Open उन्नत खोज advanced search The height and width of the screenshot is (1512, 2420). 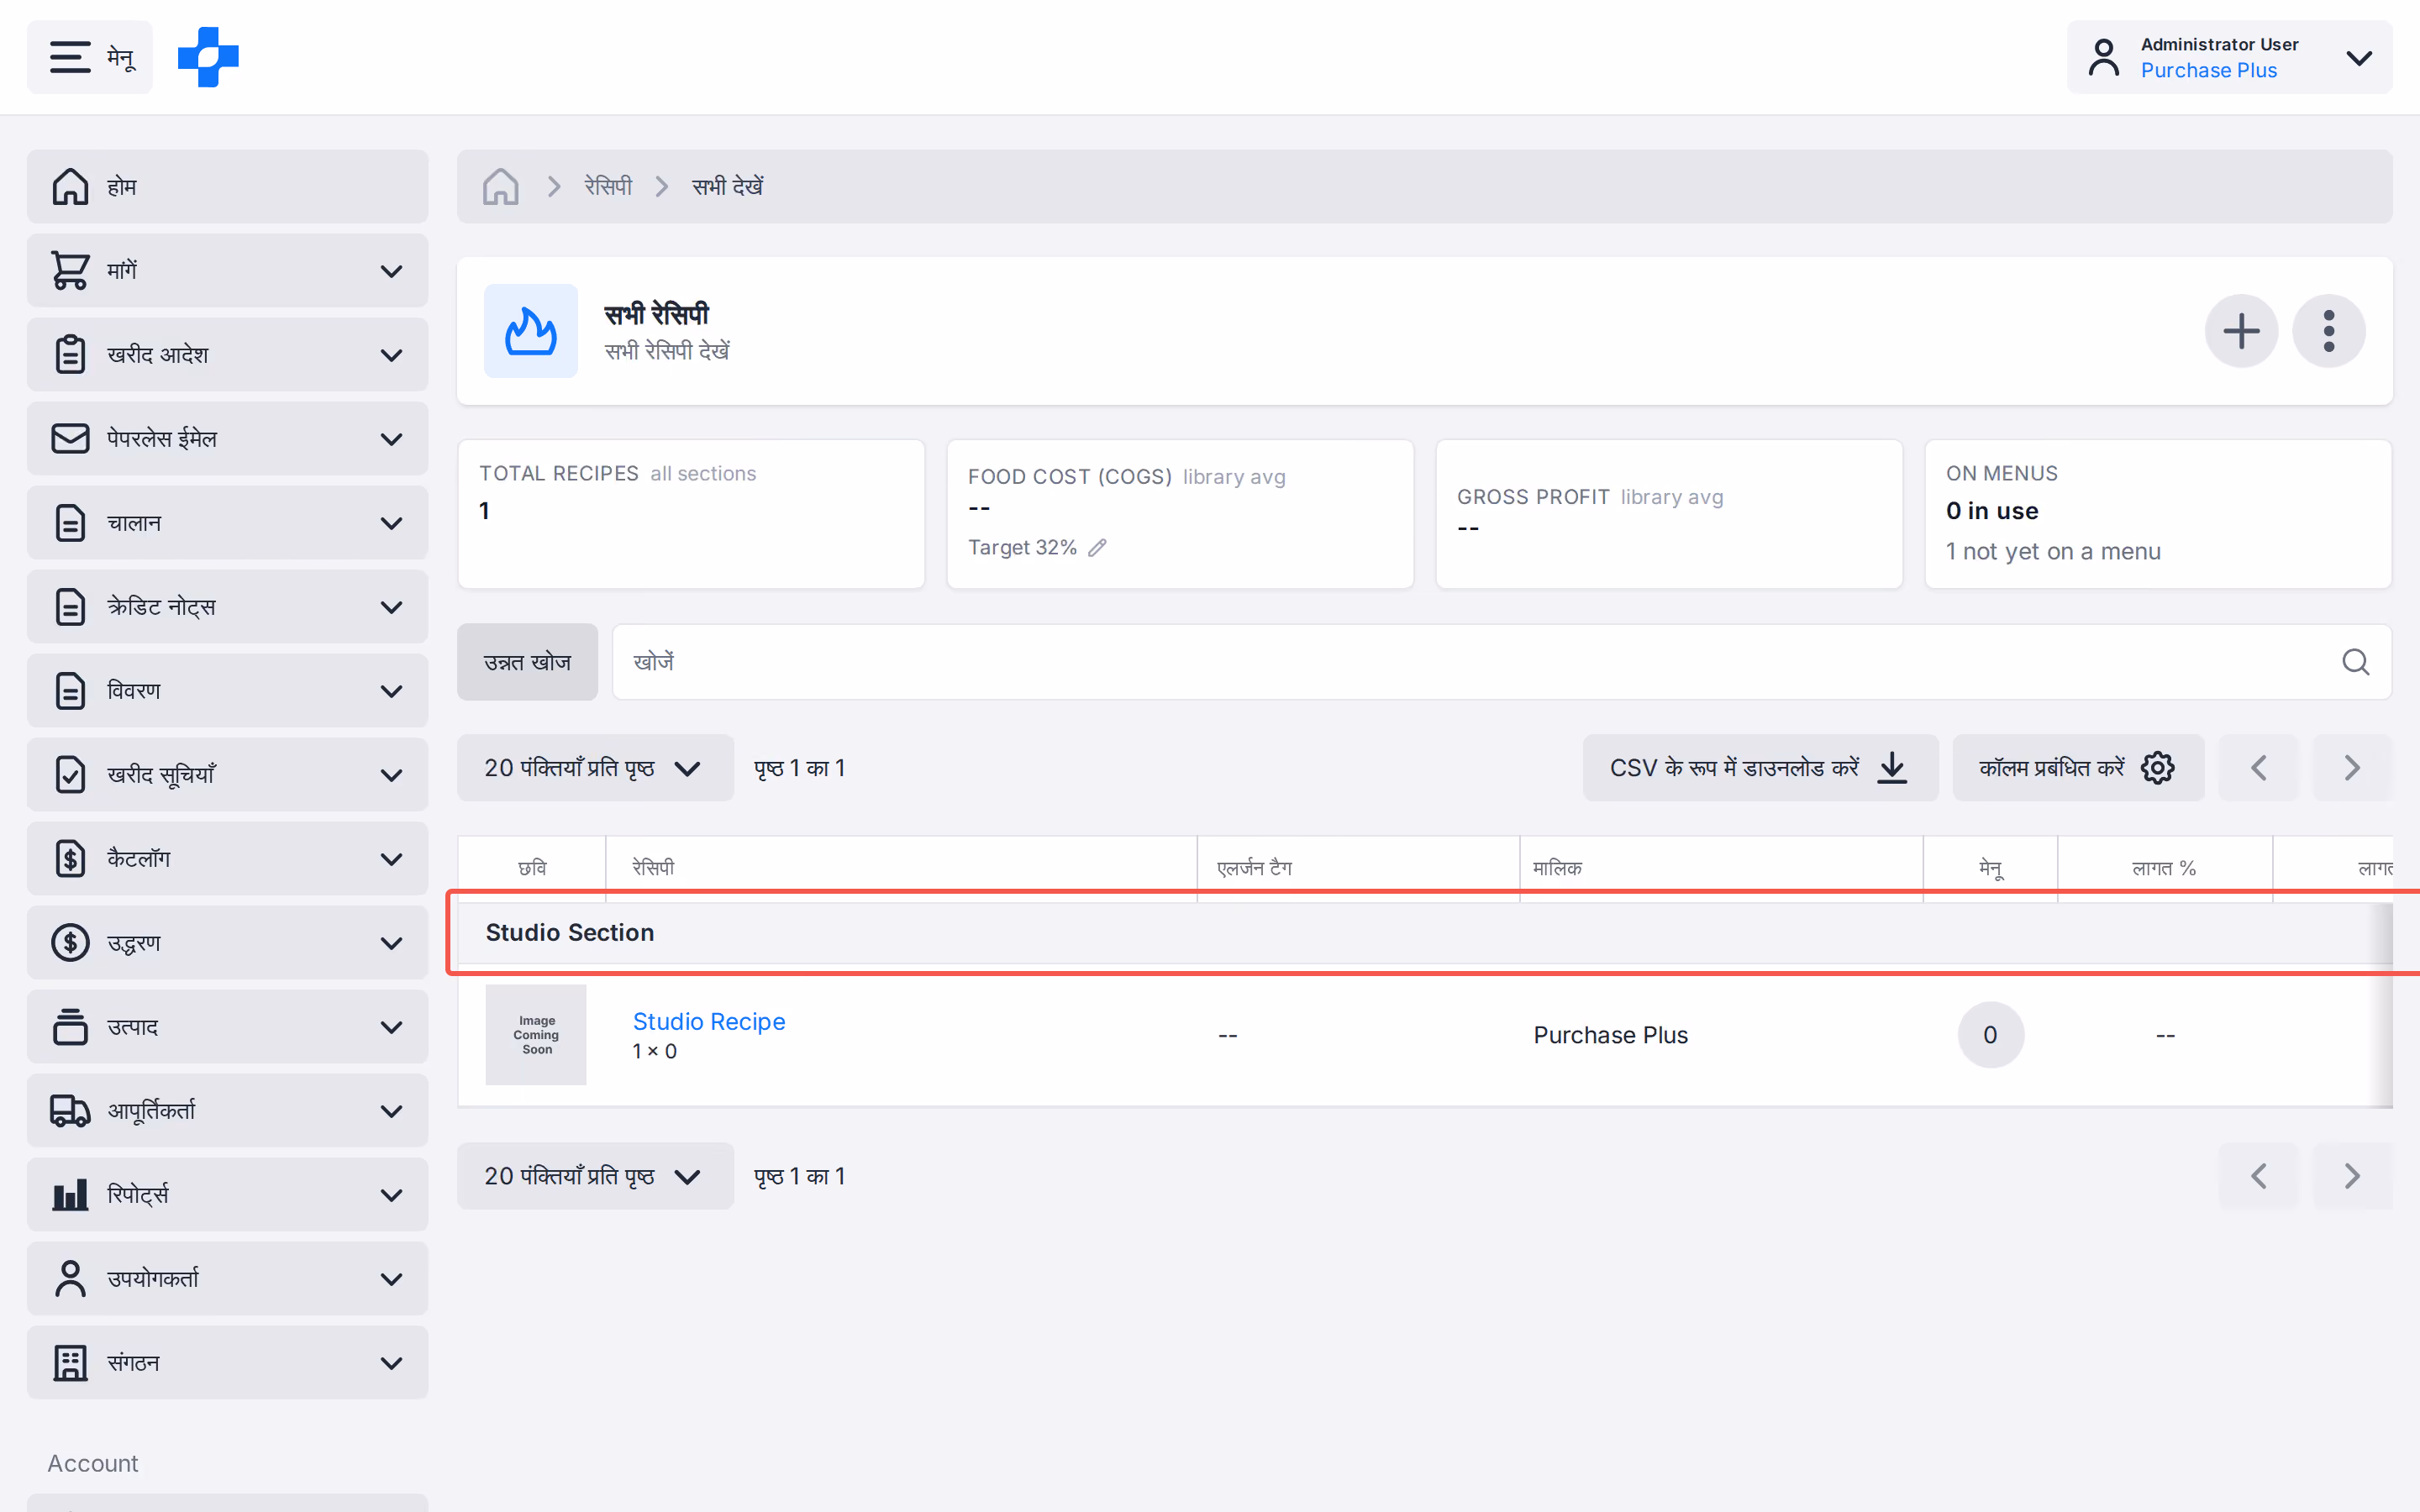527,662
